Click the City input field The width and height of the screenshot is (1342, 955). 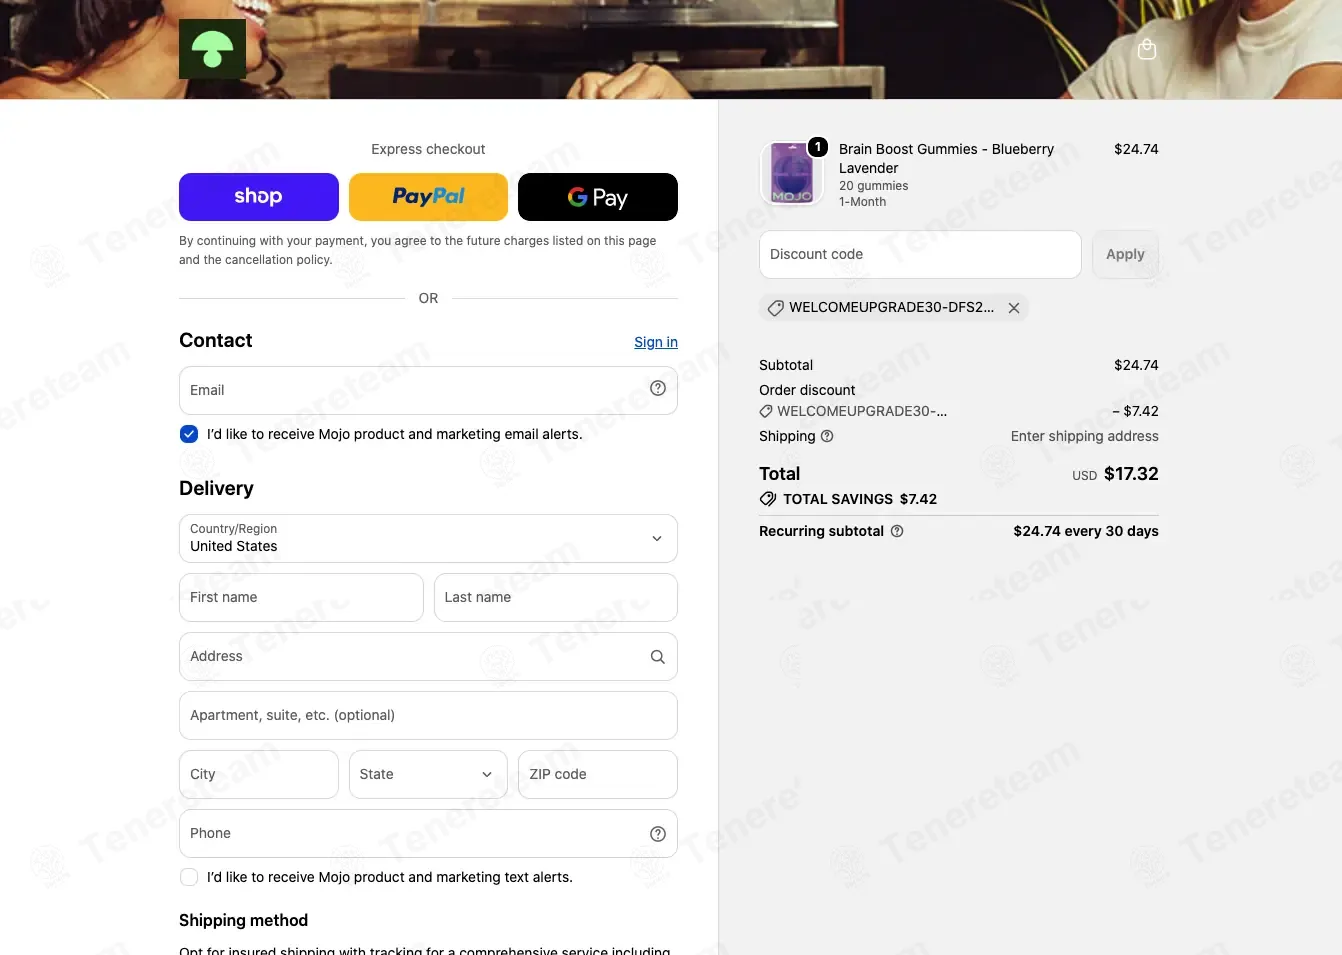[259, 774]
